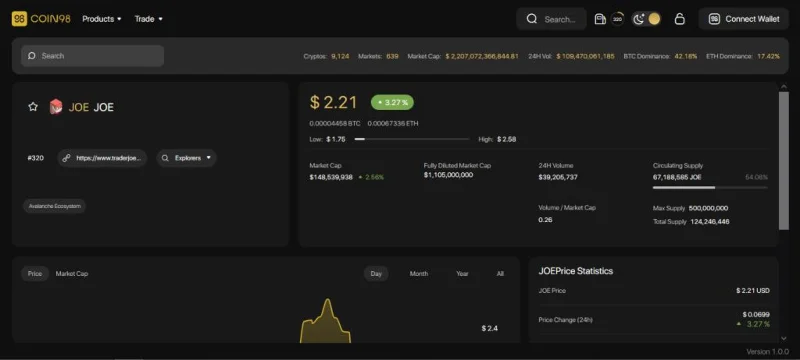The height and width of the screenshot is (360, 800).
Task: Click the JOE token logo
Action: (56, 107)
